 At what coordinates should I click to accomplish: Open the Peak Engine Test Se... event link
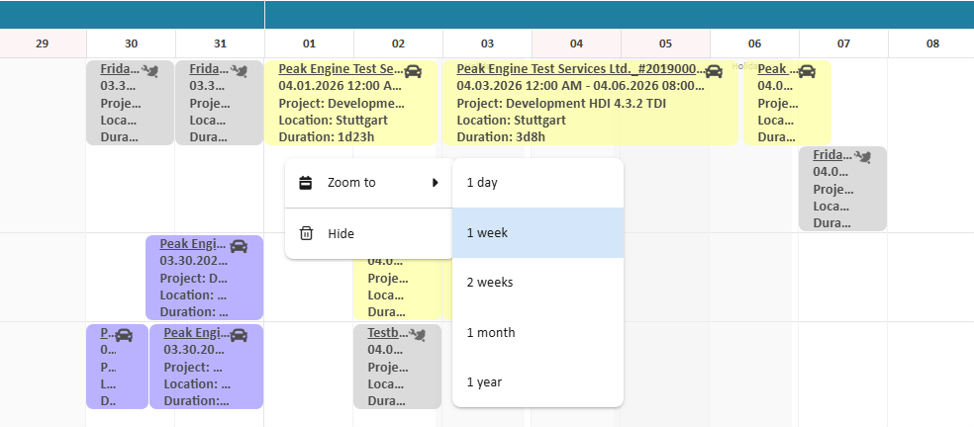click(341, 68)
